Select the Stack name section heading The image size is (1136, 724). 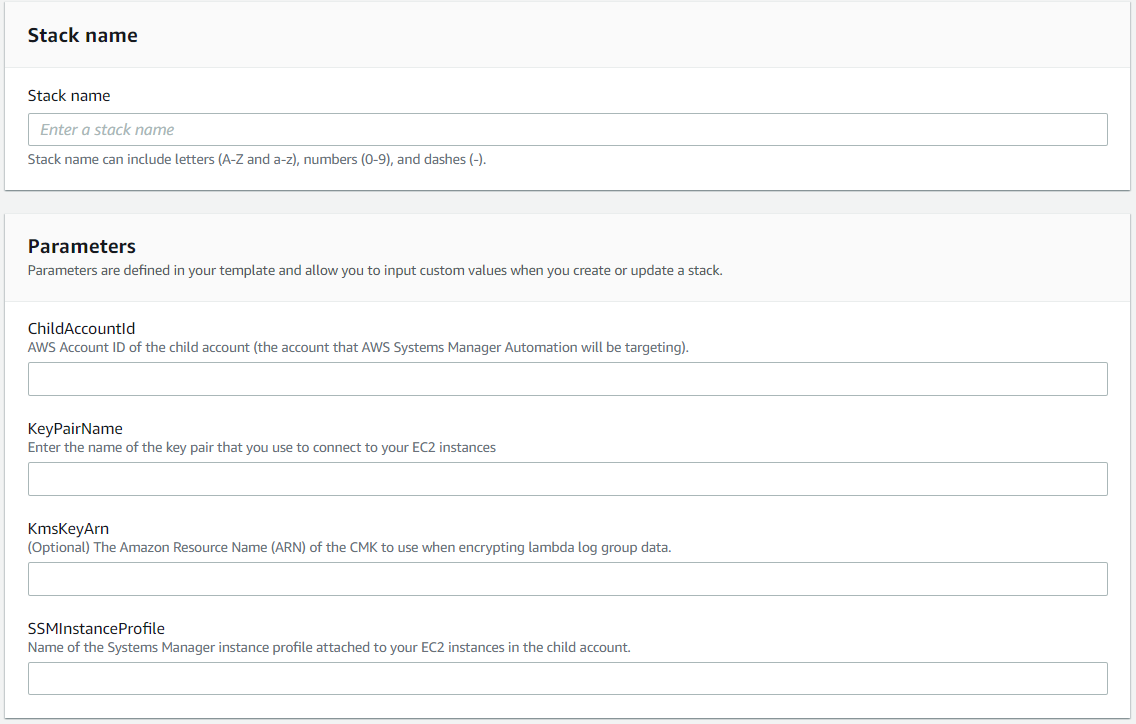[83, 34]
